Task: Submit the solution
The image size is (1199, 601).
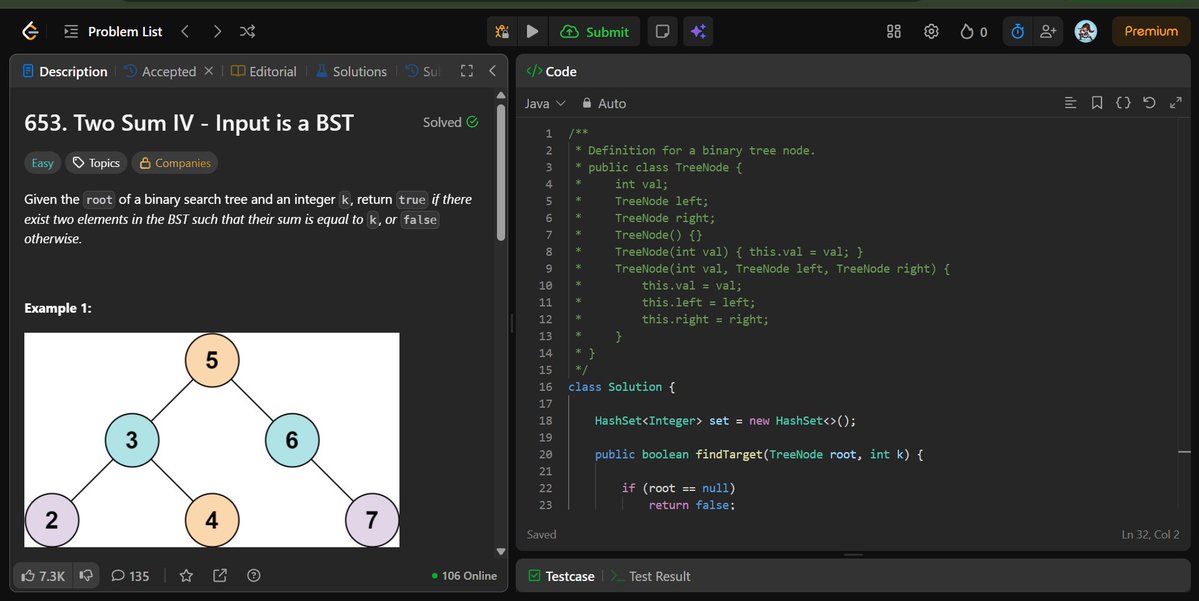Action: pos(595,31)
